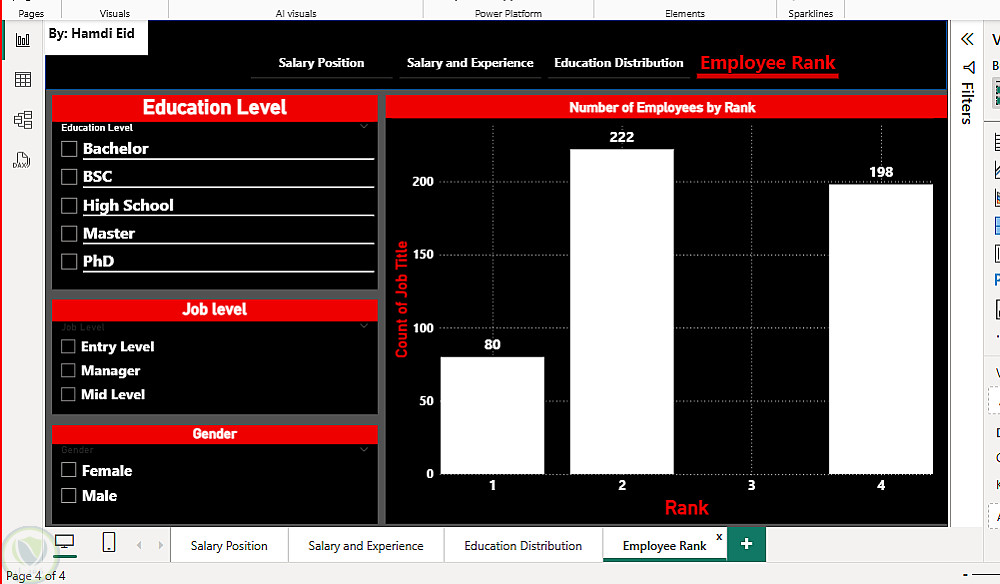Open the Report view icon

click(x=23, y=40)
